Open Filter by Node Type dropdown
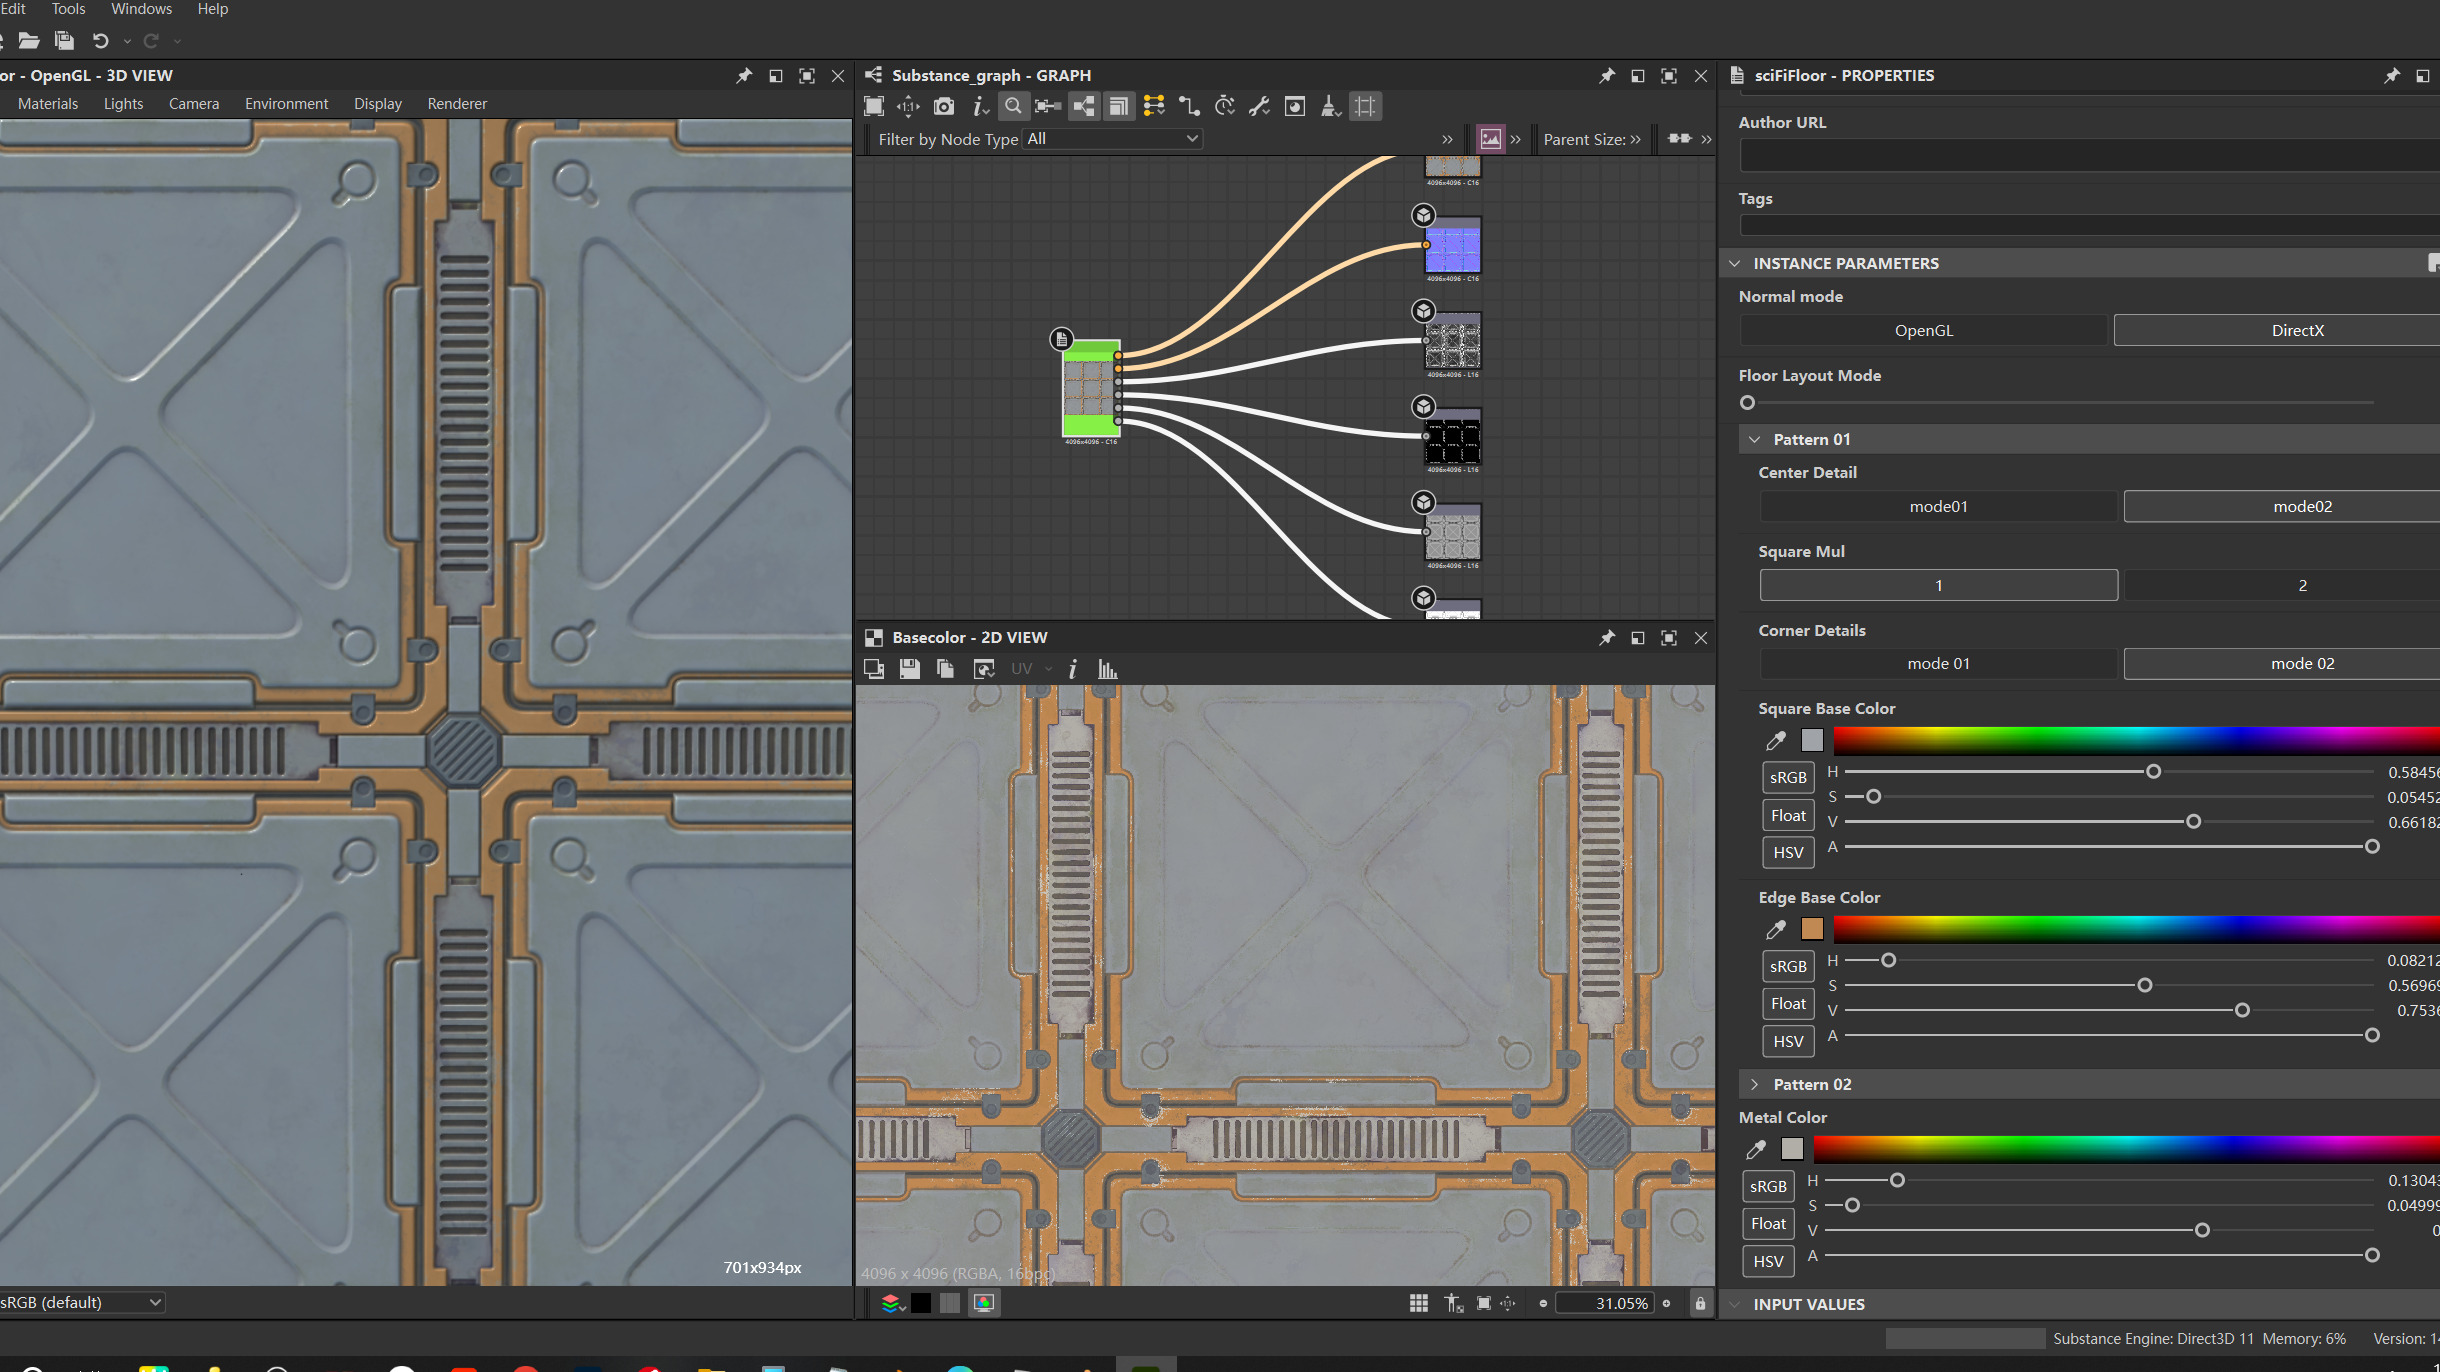This screenshot has height=1372, width=2440. pyautogui.click(x=1112, y=139)
